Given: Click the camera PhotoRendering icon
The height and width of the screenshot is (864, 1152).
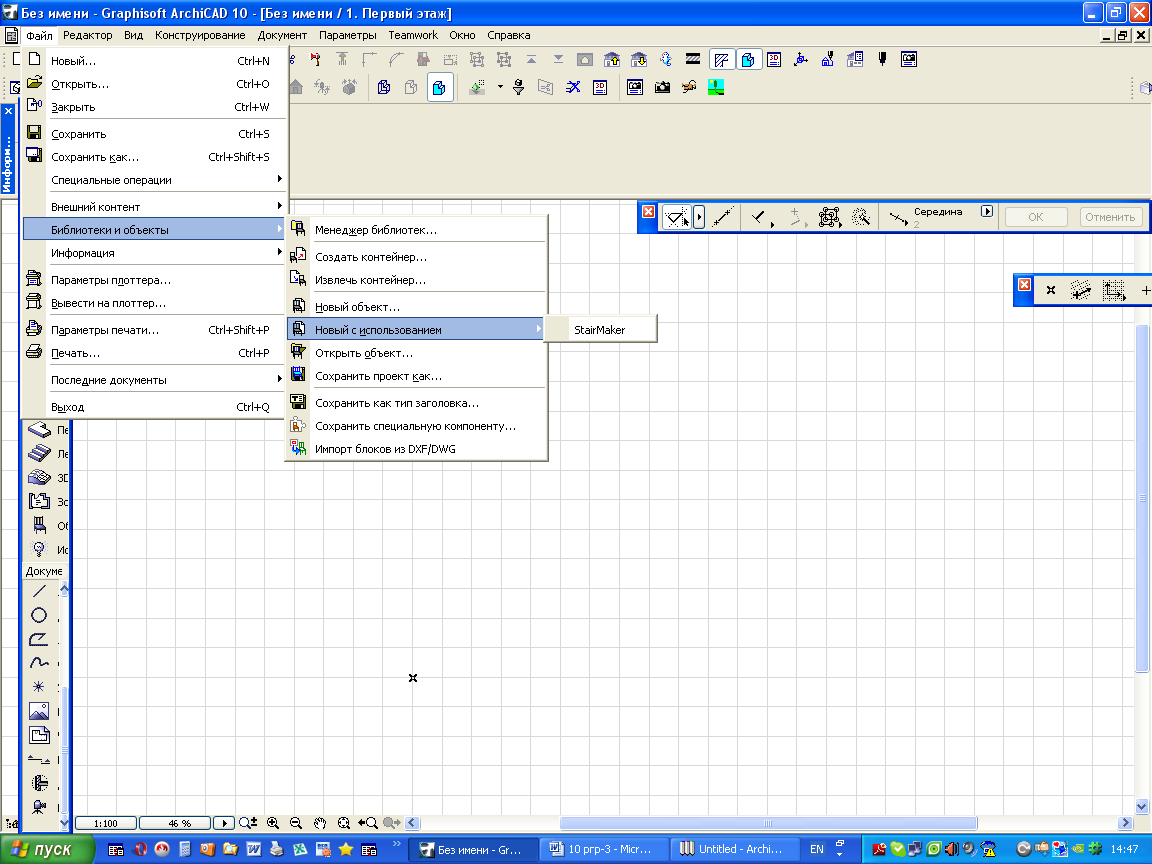Looking at the screenshot, I should click(x=662, y=87).
